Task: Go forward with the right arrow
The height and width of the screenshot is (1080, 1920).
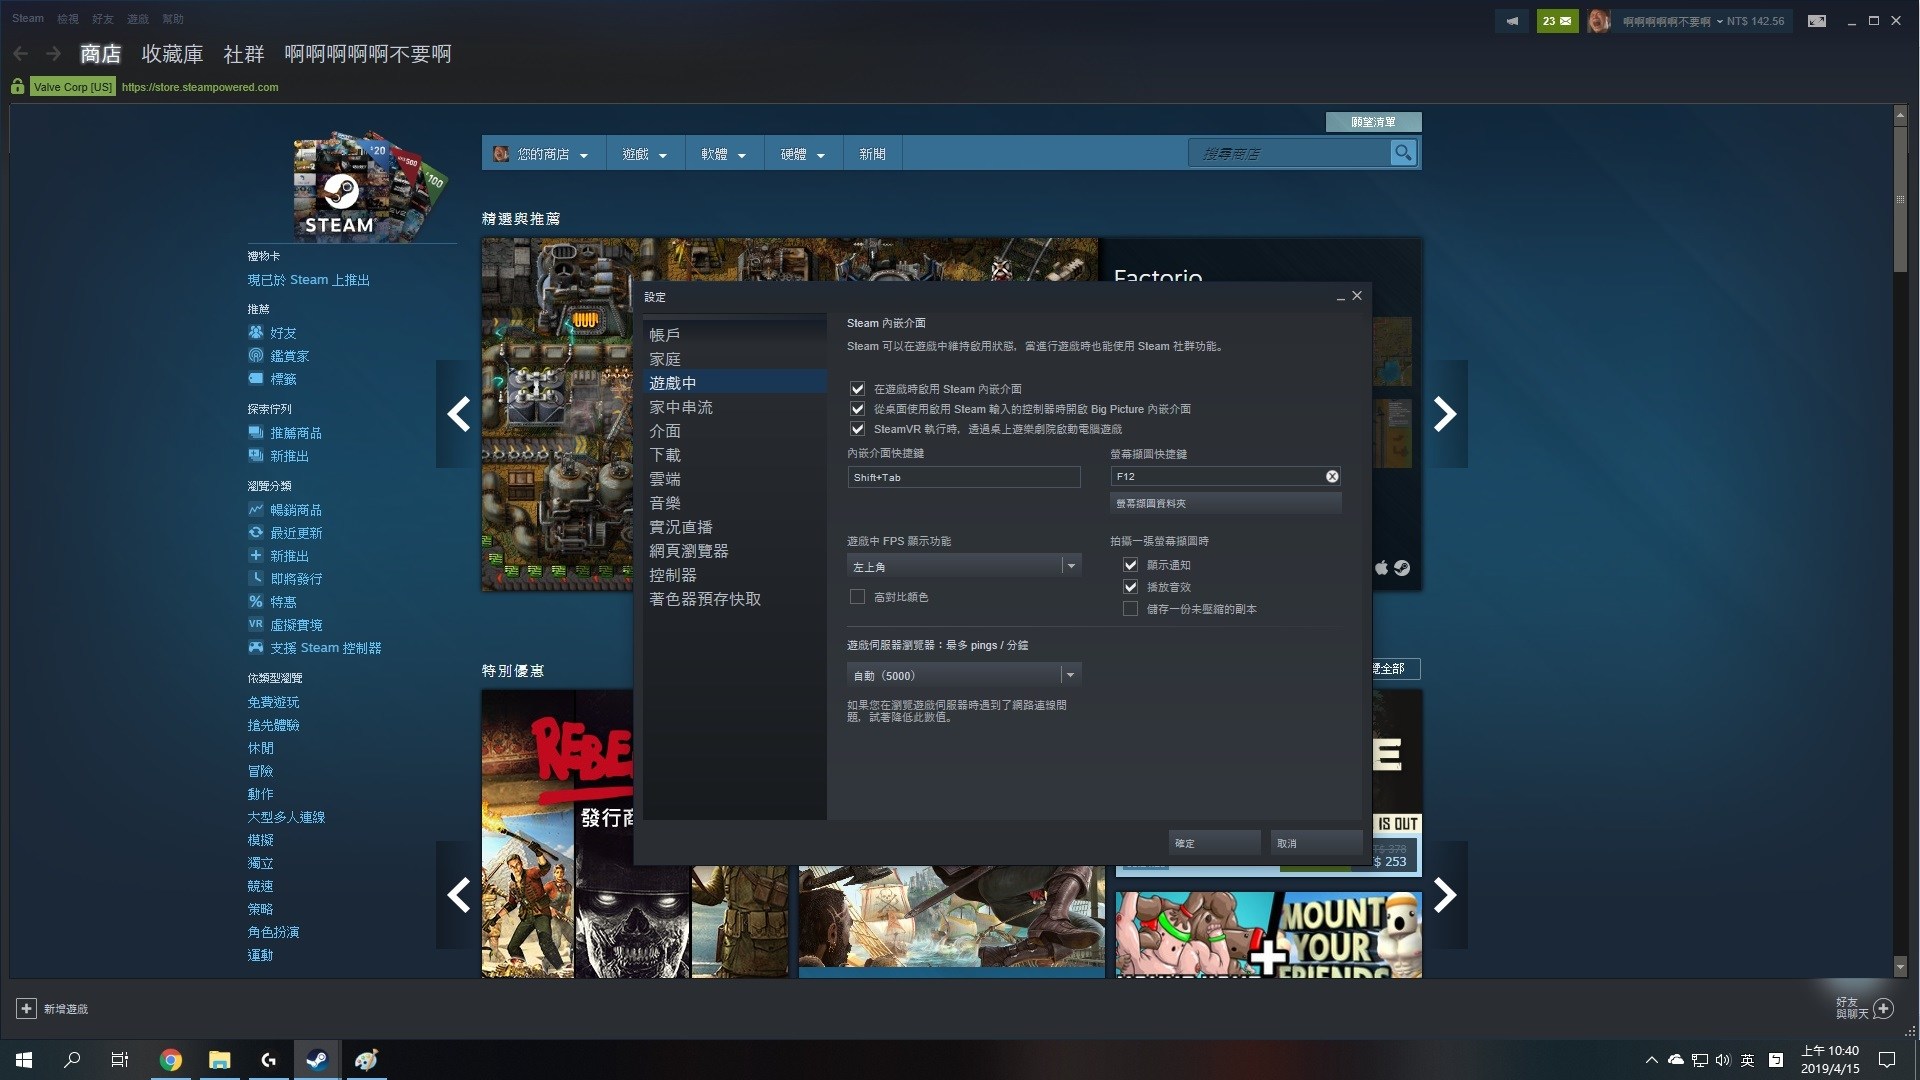Action: coord(53,53)
